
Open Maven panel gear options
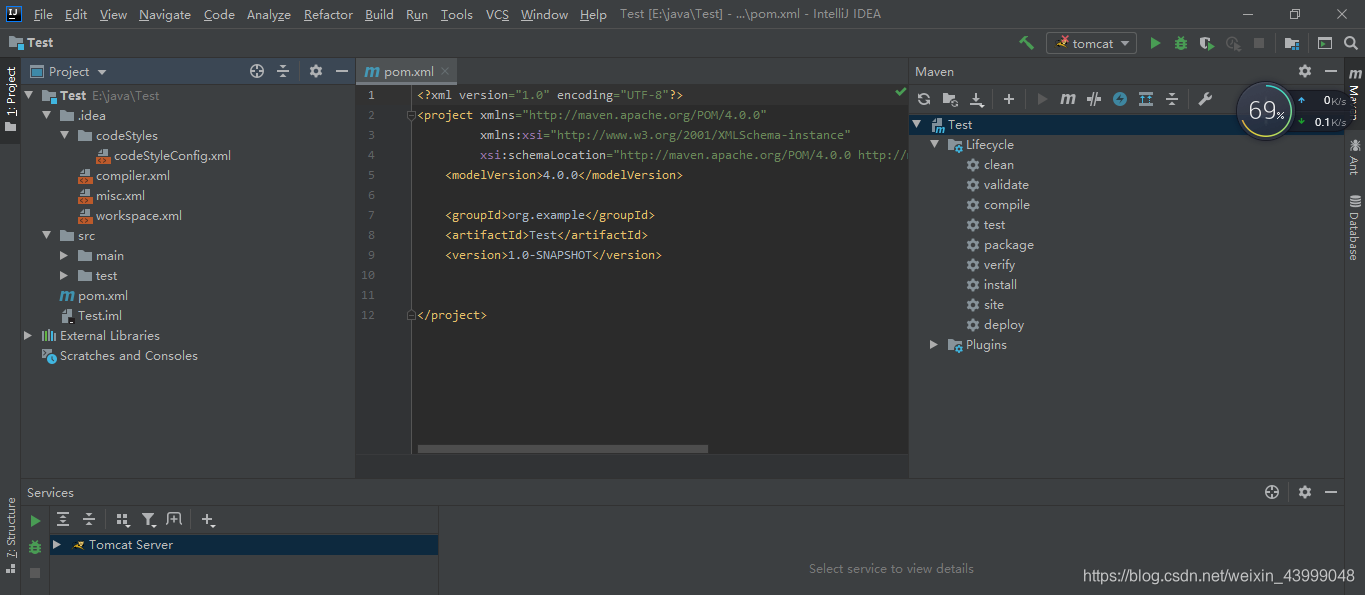click(1305, 71)
